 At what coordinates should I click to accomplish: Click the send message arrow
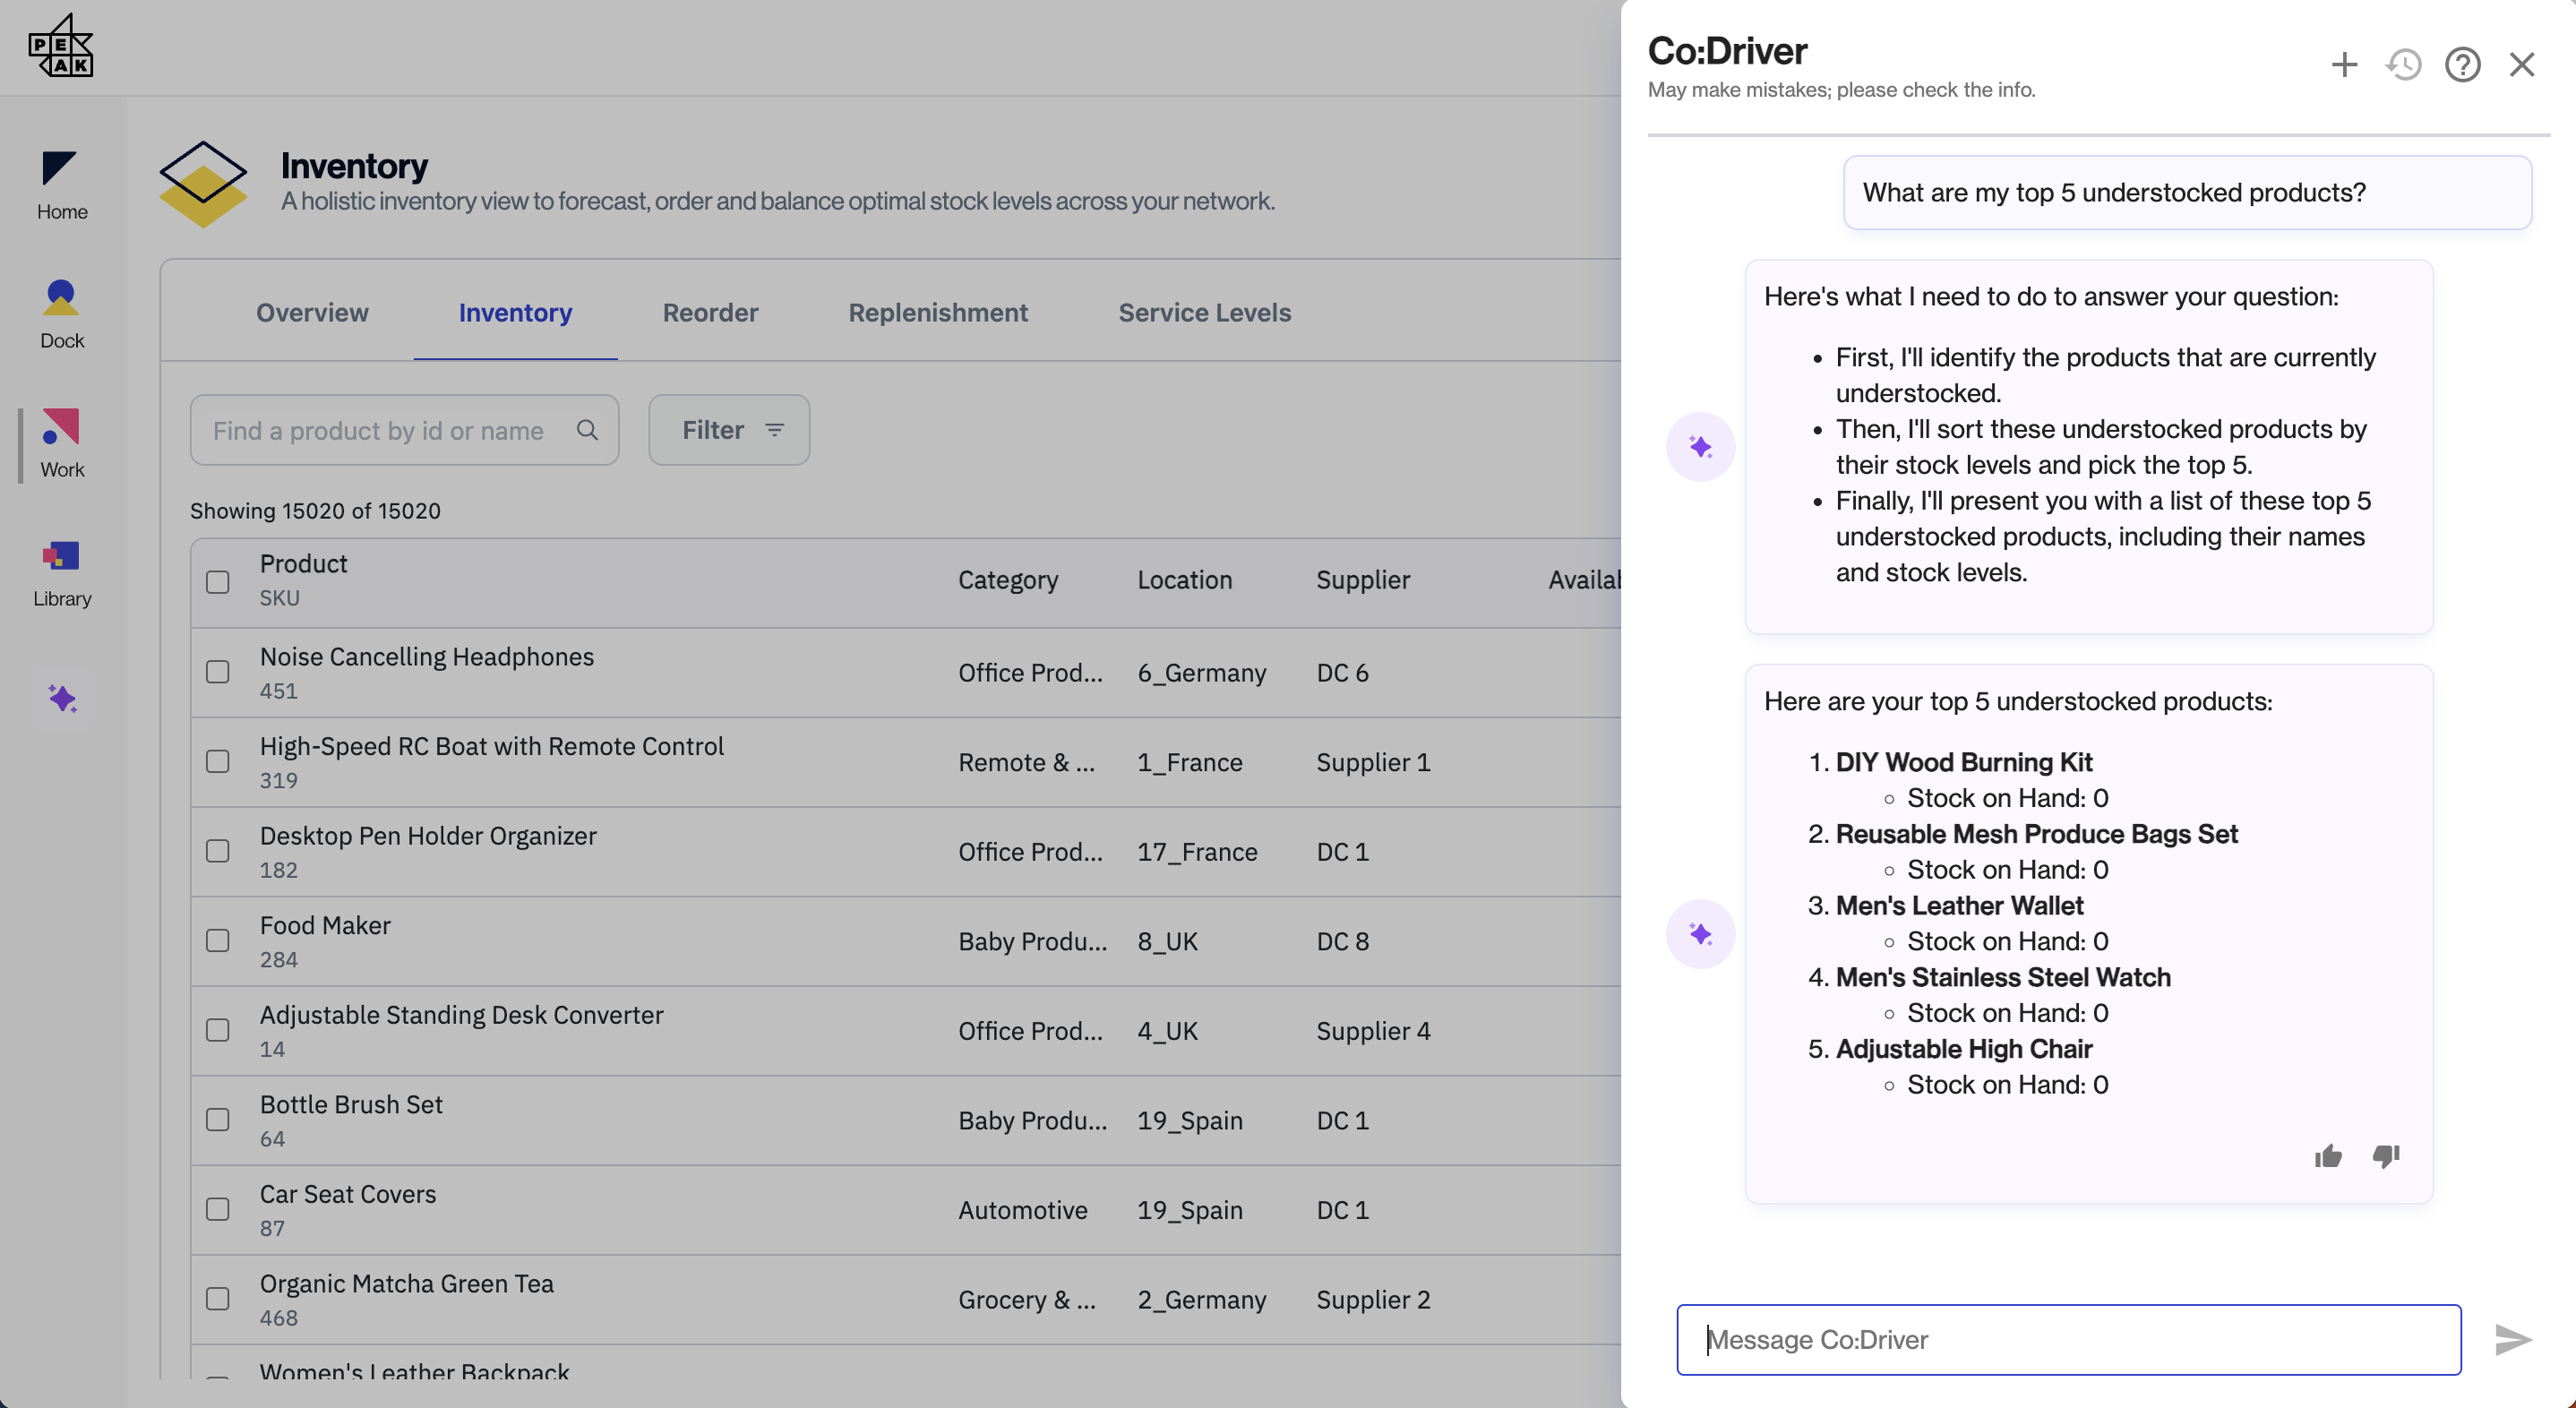tap(2512, 1339)
